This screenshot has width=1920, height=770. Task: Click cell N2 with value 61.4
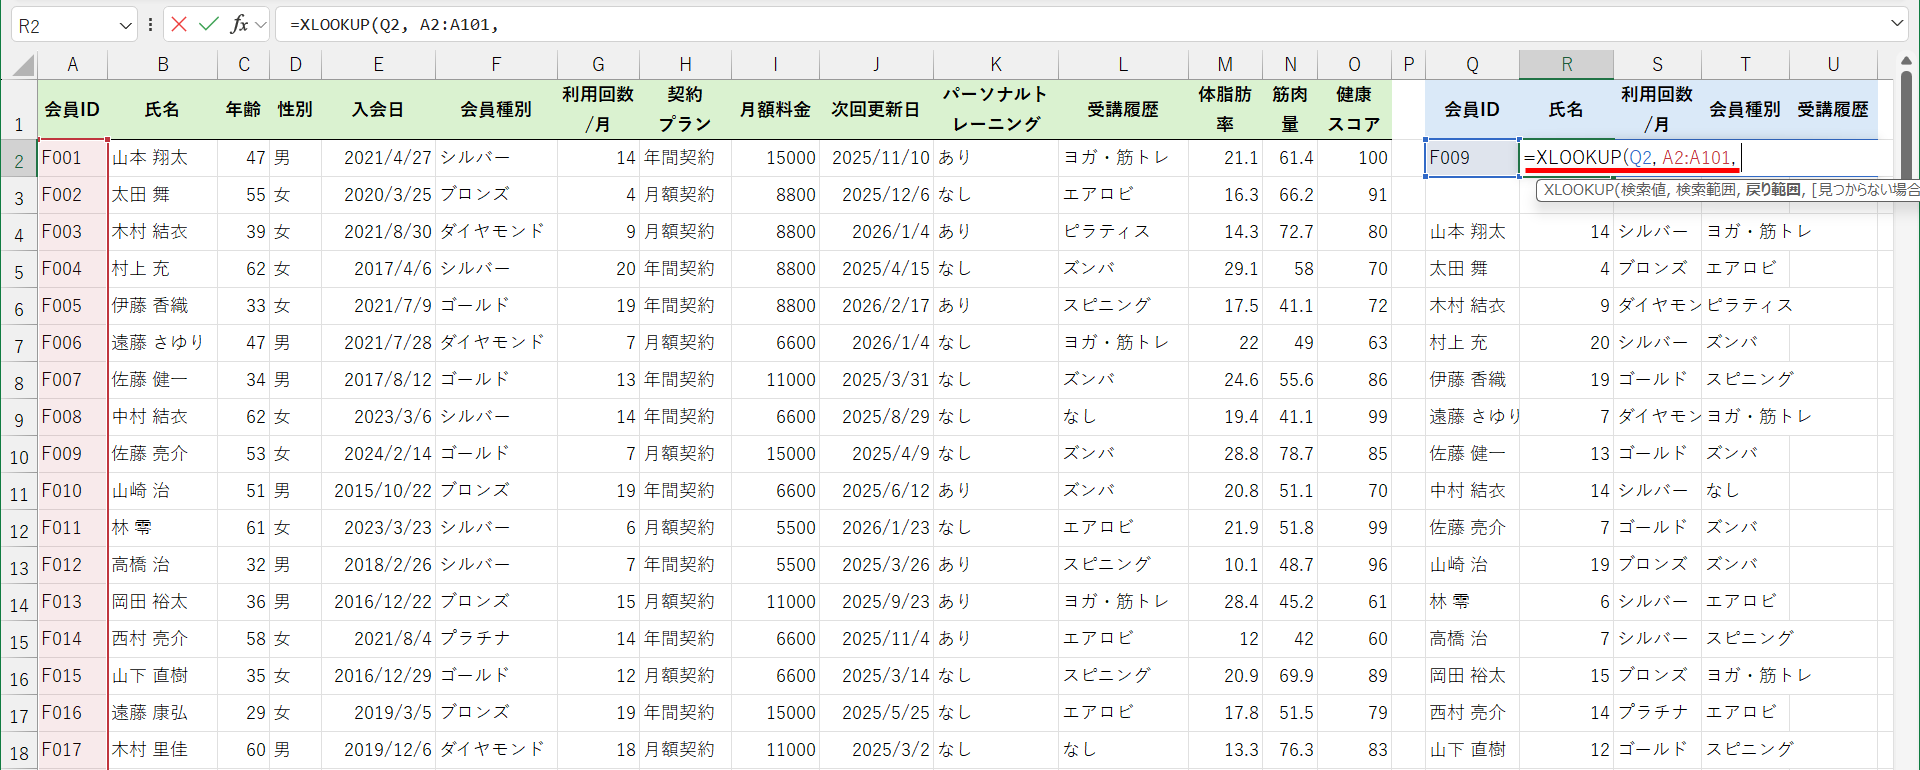[x=1290, y=158]
